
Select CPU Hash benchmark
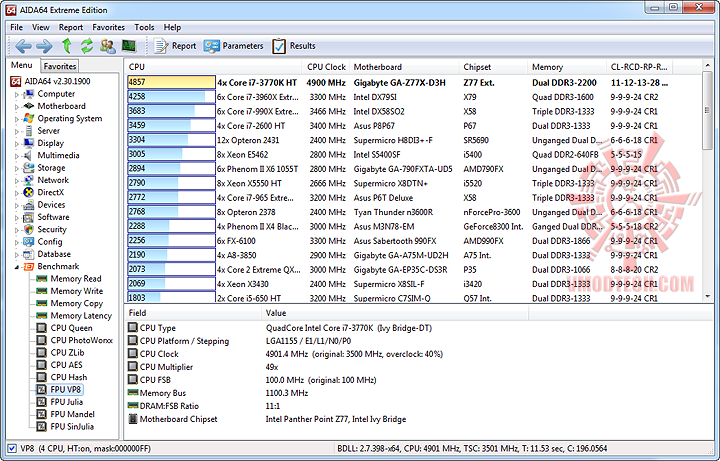(68, 377)
